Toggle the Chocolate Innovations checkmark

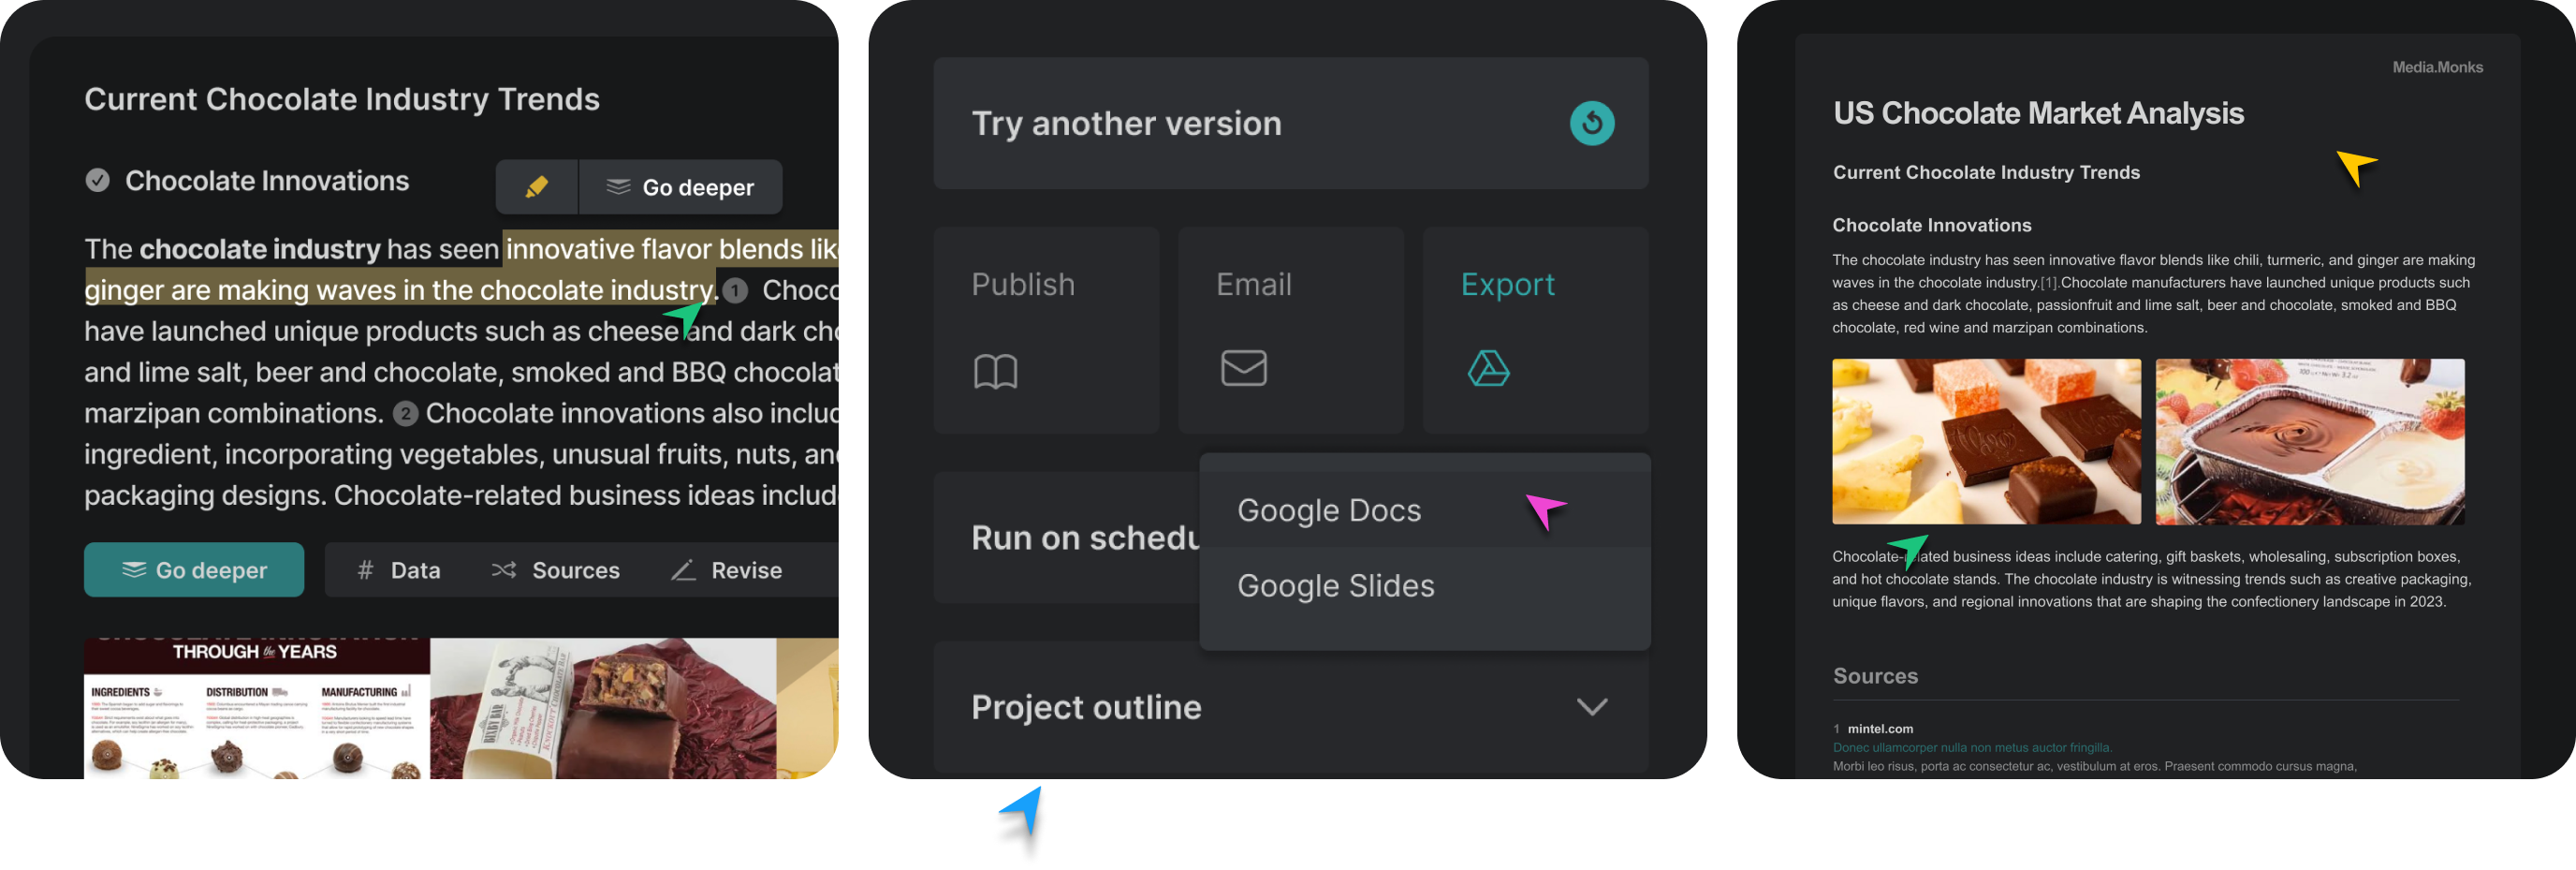pyautogui.click(x=98, y=181)
